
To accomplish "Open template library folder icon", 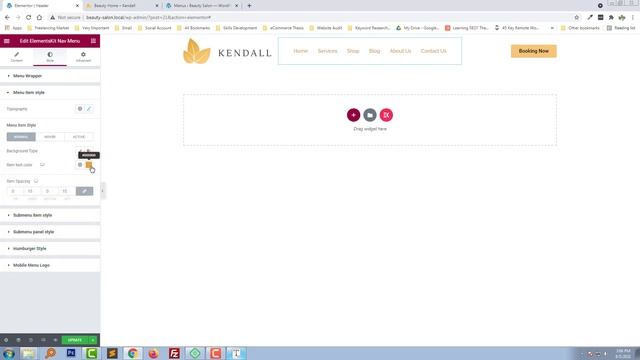I will [x=370, y=115].
